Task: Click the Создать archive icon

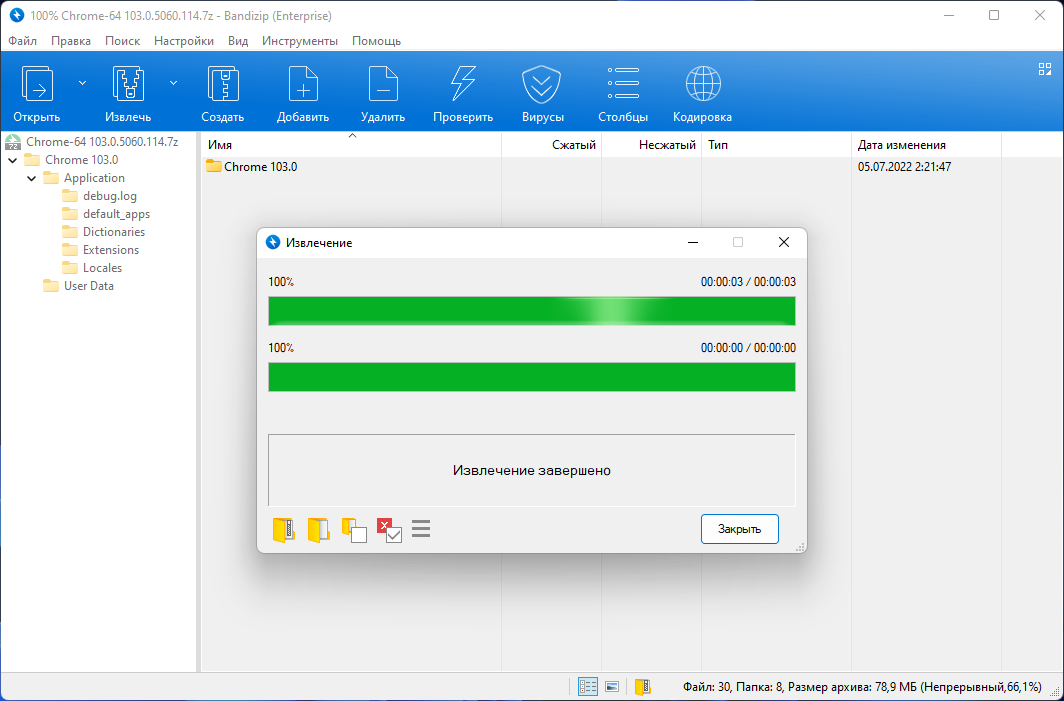Action: (223, 84)
